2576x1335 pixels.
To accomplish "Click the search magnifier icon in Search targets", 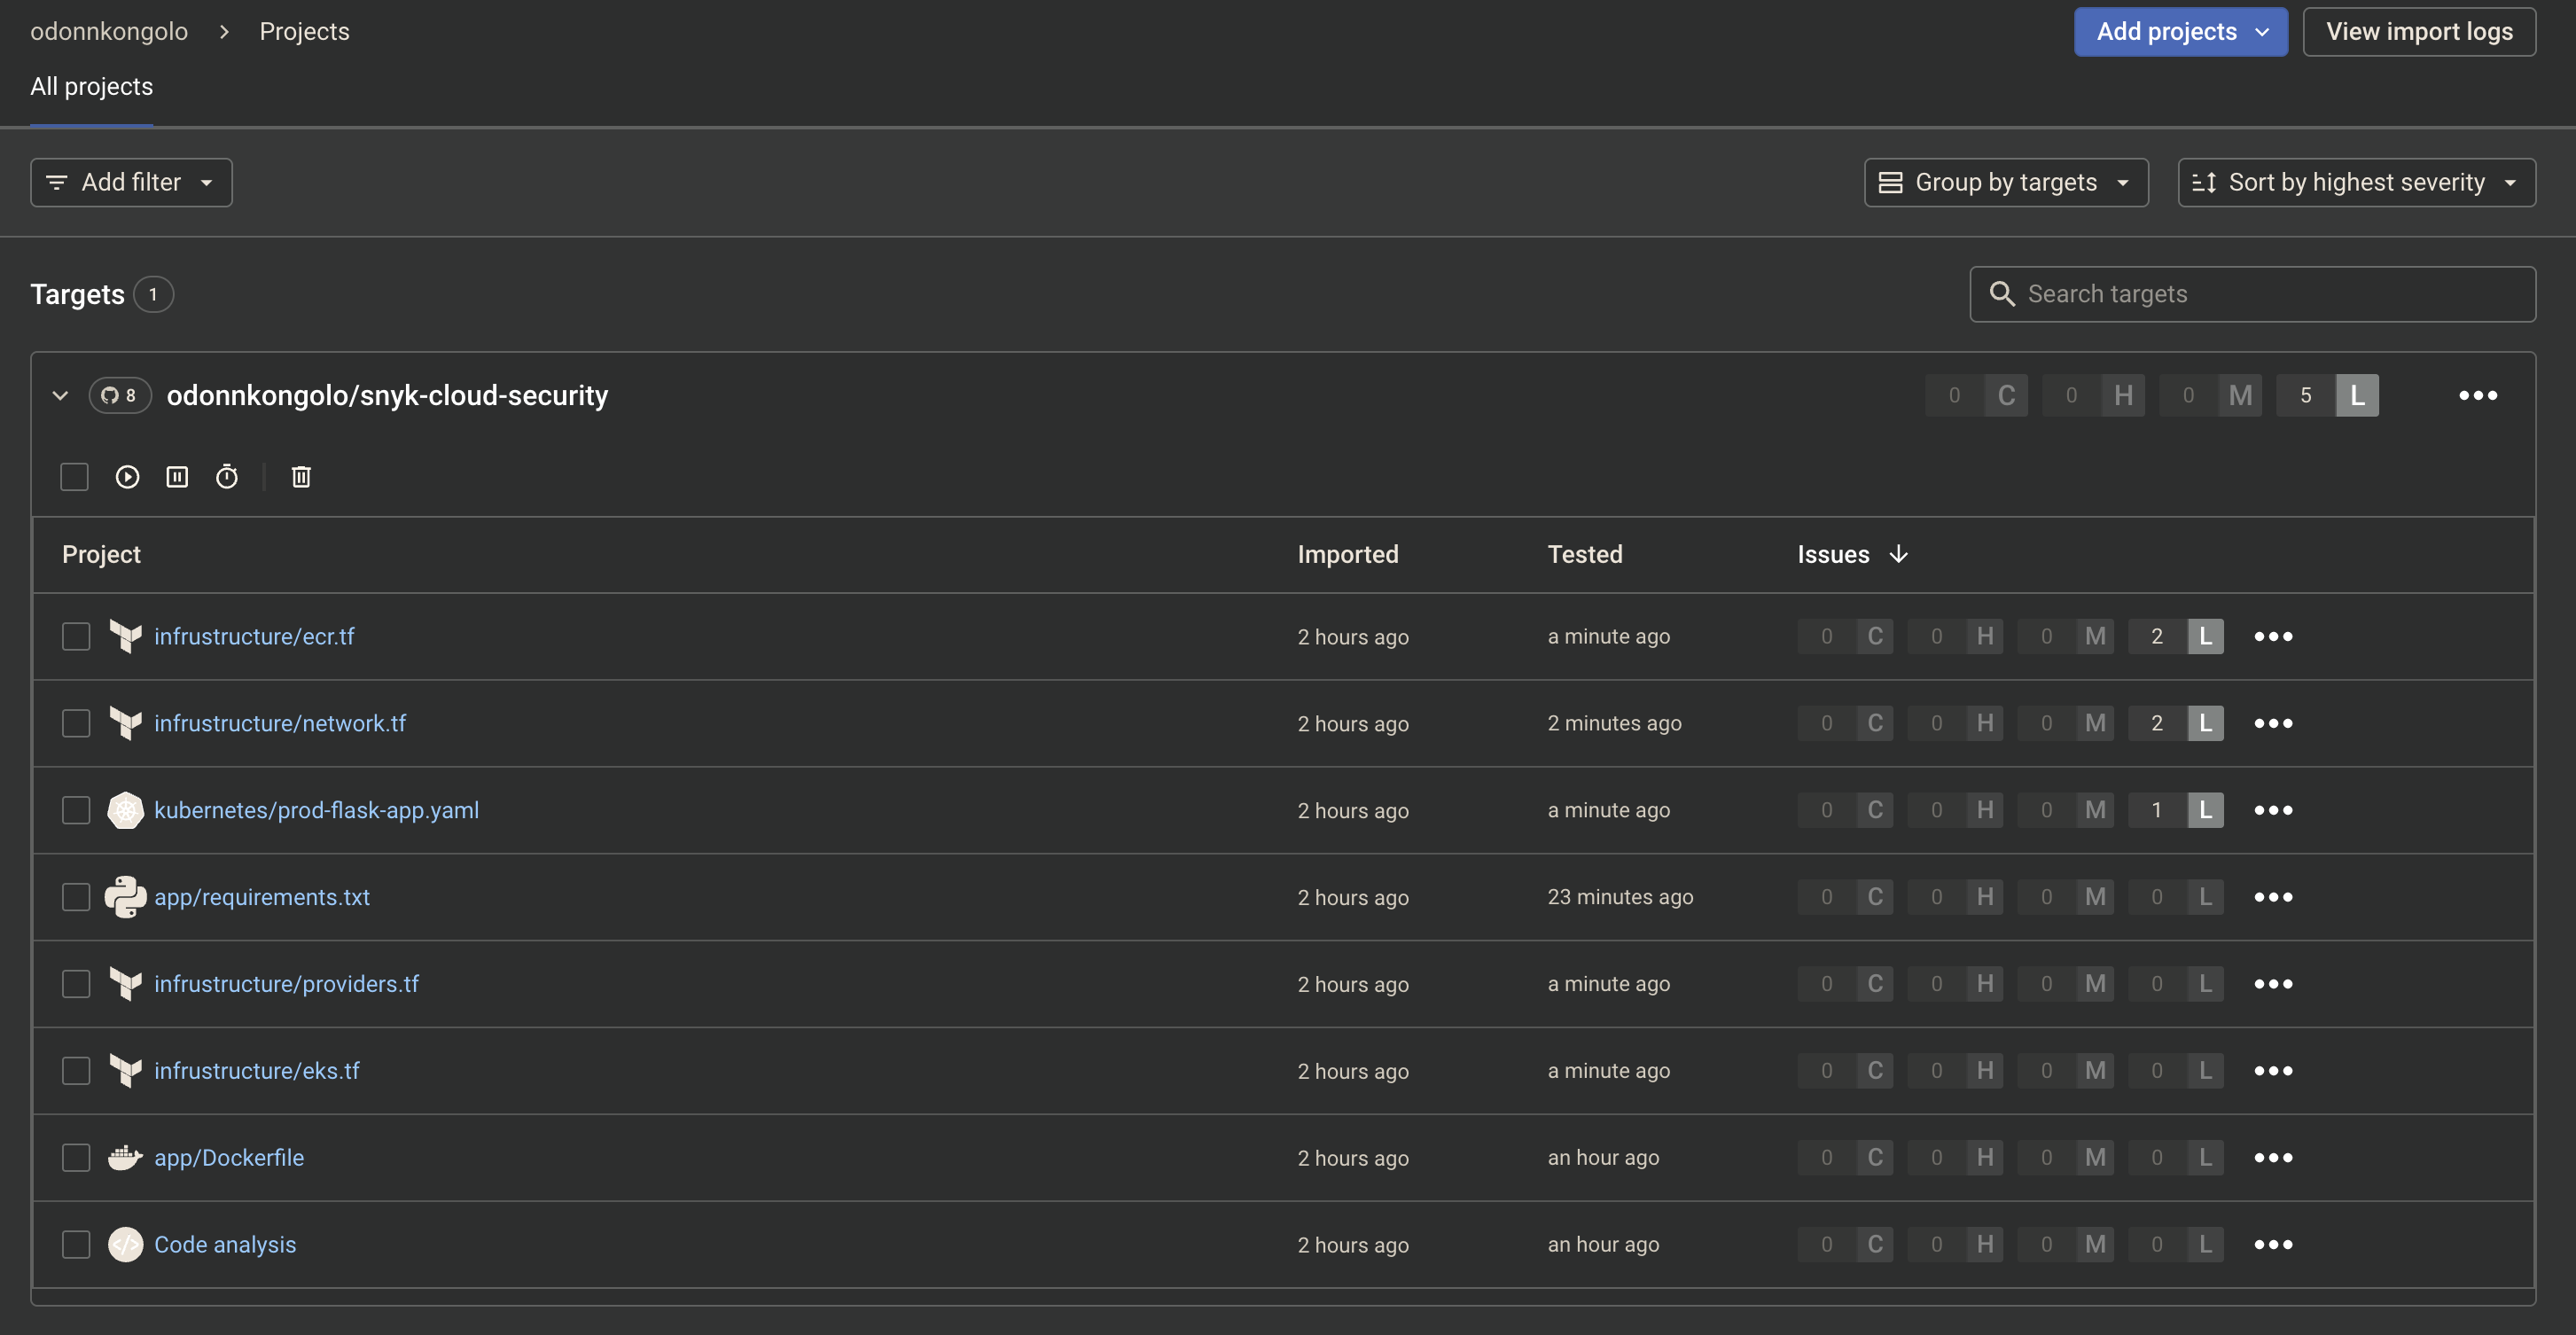I will [x=2002, y=294].
